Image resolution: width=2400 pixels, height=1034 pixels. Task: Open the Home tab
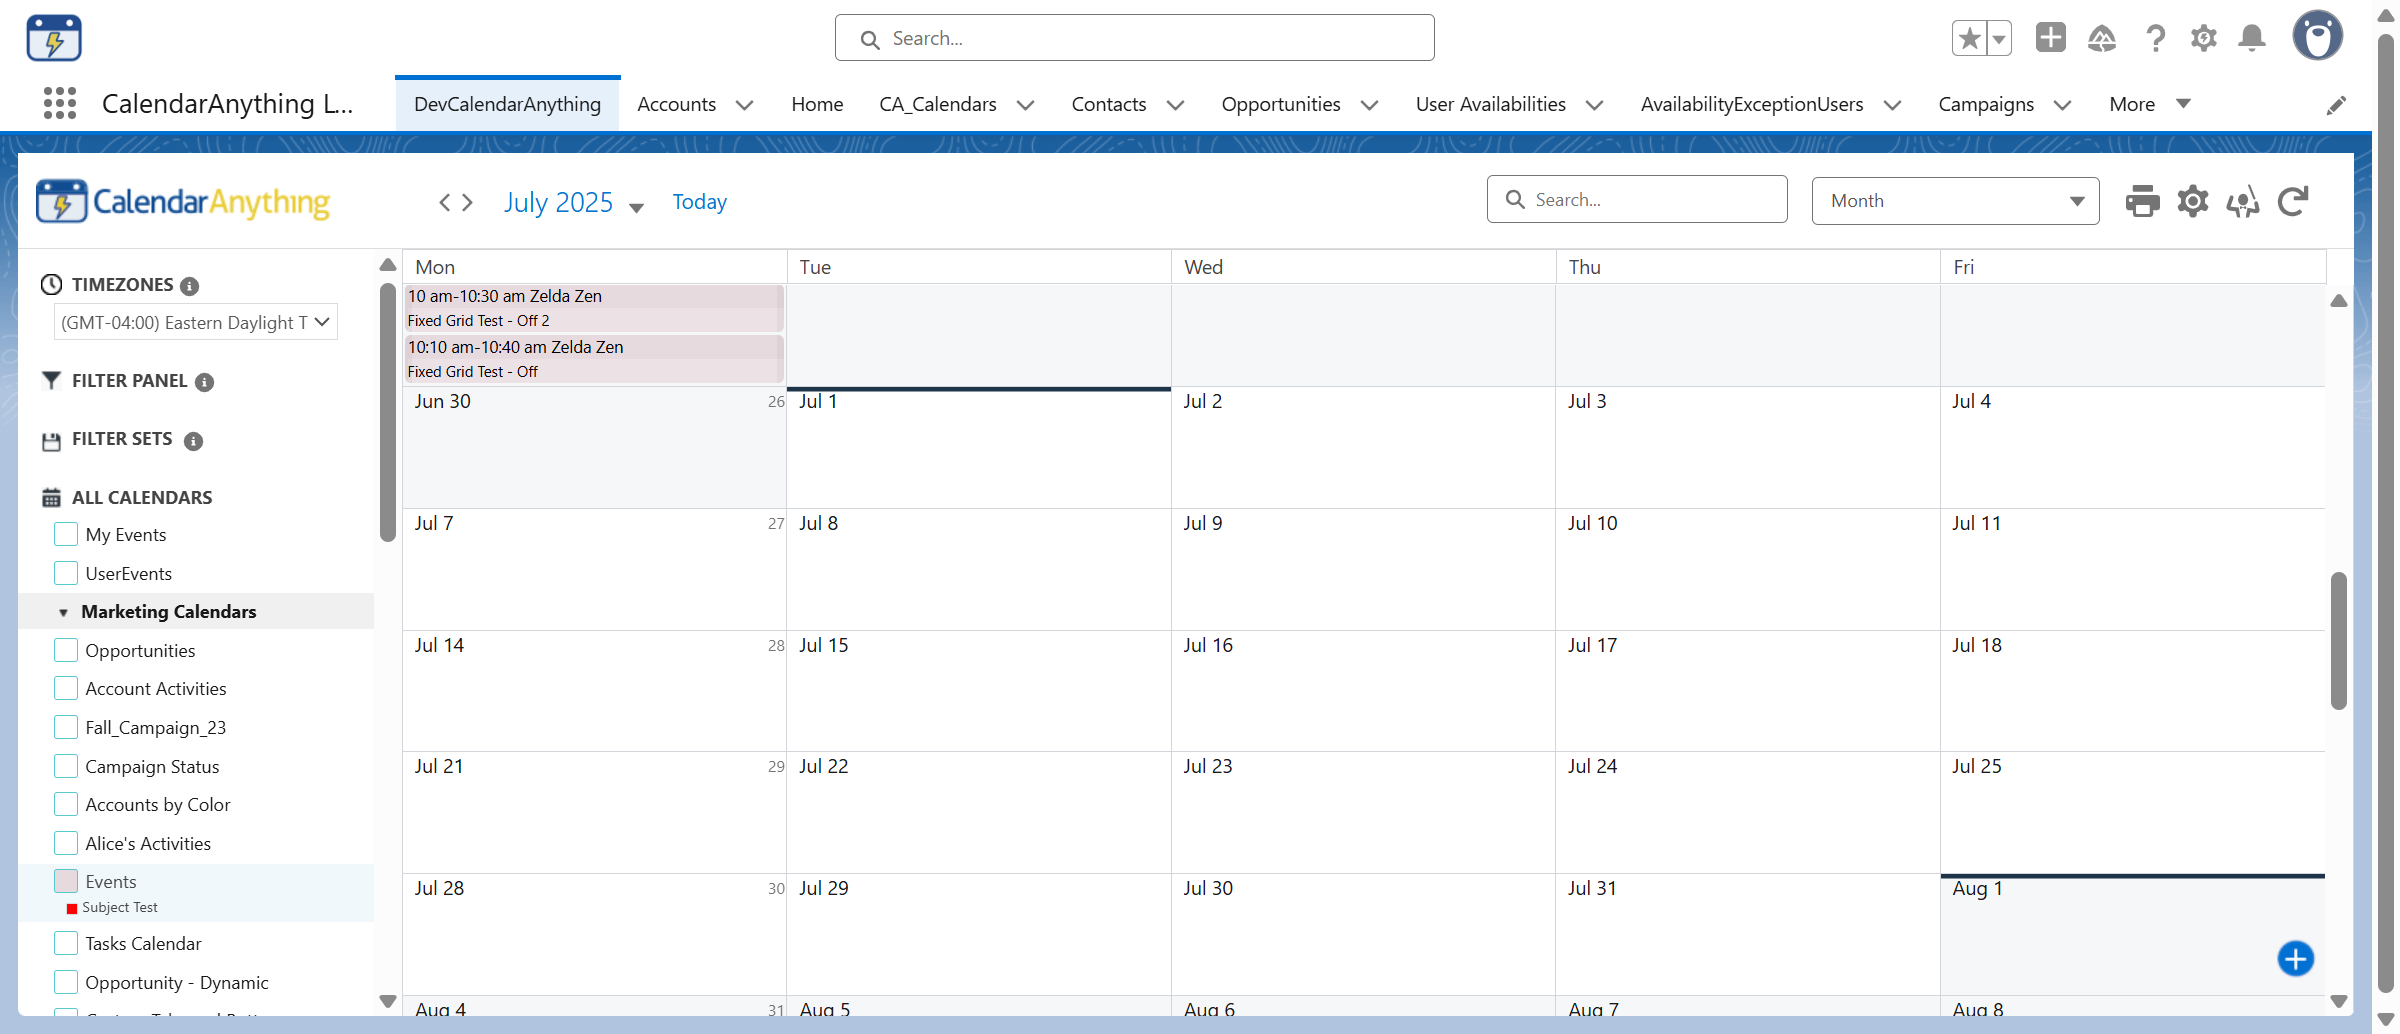[x=816, y=104]
